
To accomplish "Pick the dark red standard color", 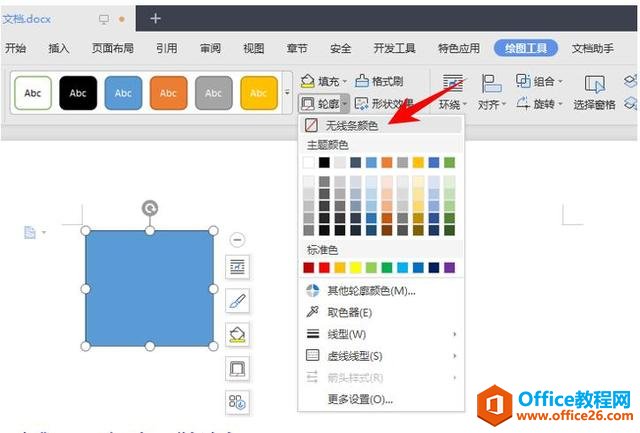I will click(309, 268).
